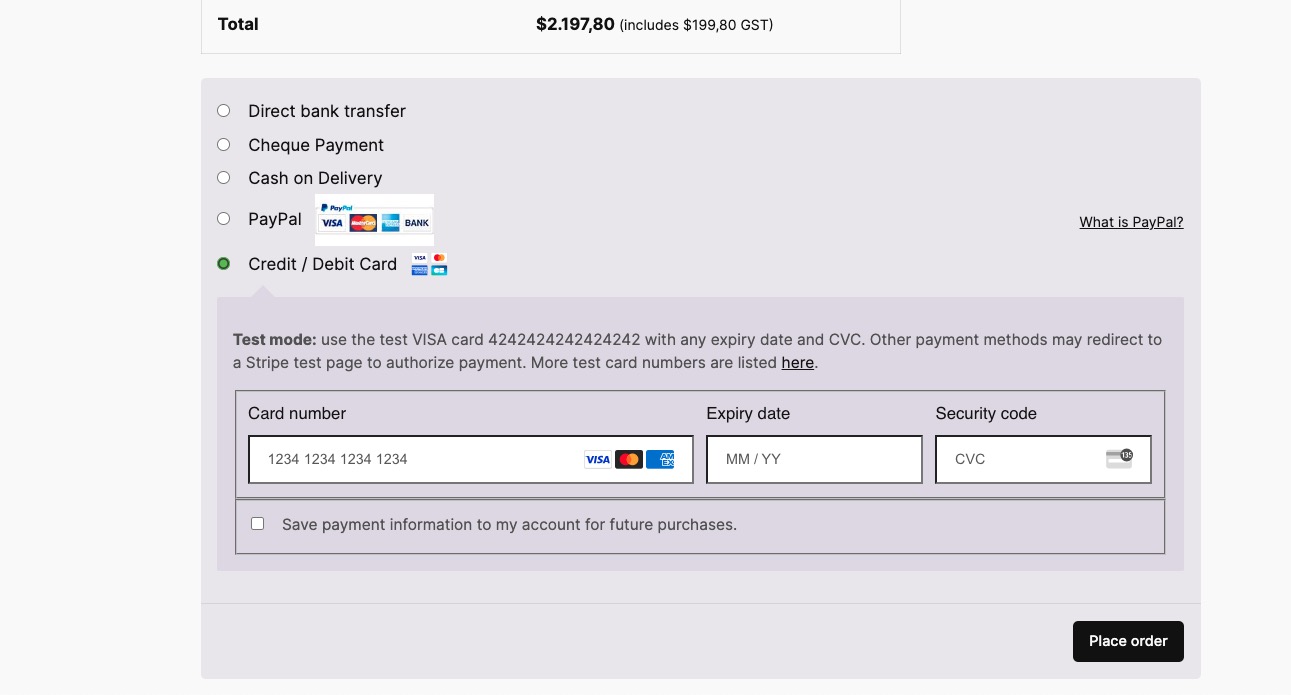Click the CVC card hint icon

pyautogui.click(x=1119, y=459)
